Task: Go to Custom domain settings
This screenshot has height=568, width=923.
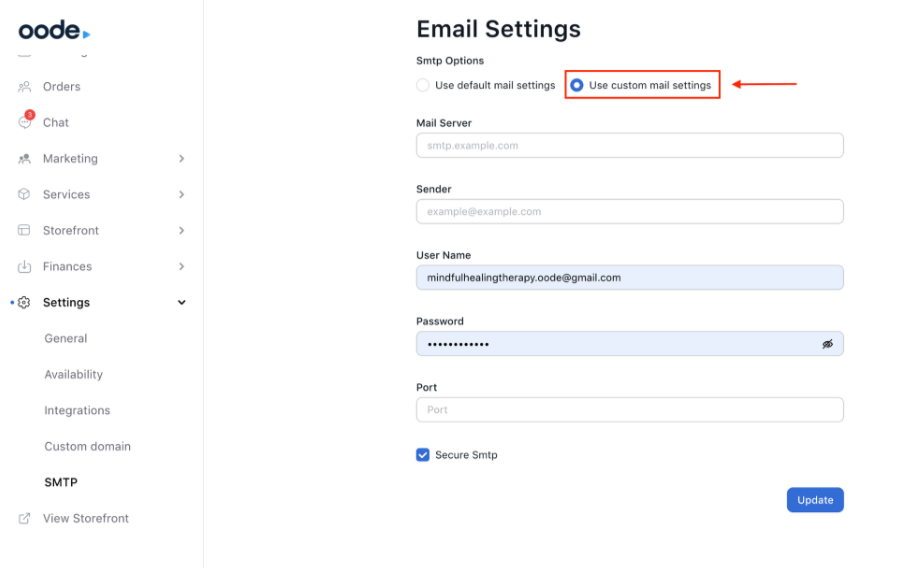Action: point(87,447)
